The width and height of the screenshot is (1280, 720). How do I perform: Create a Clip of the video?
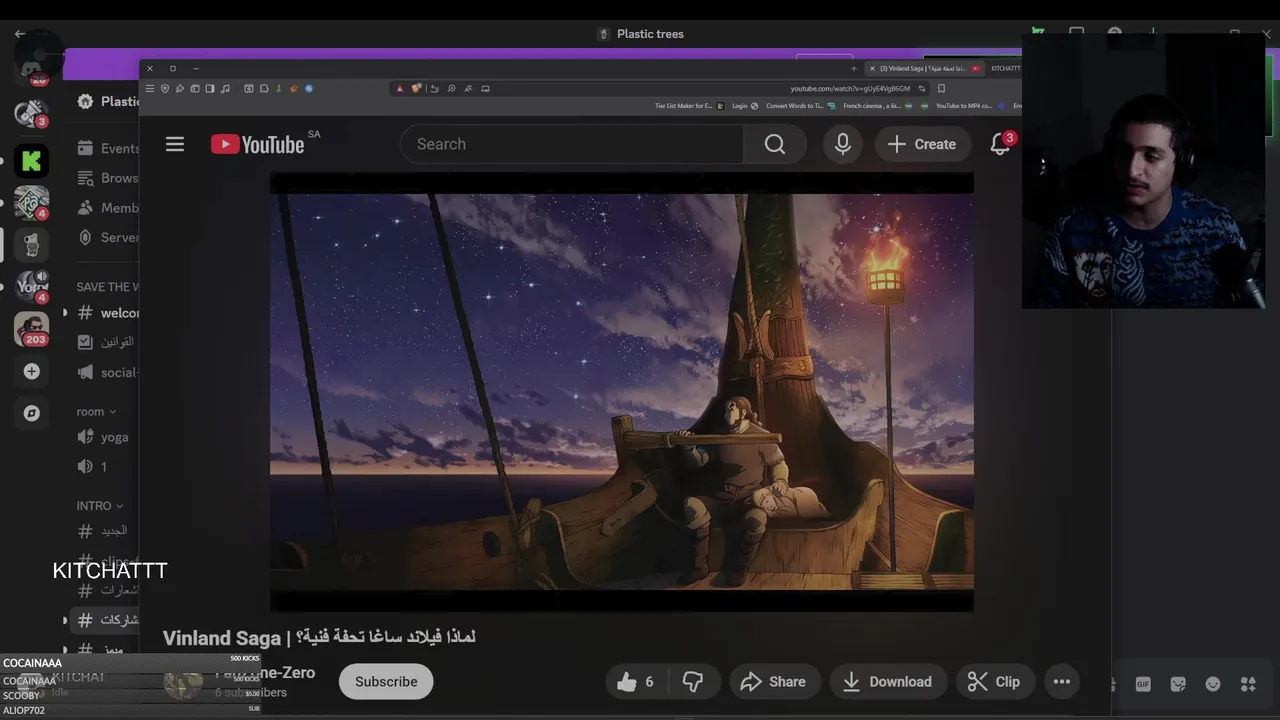pyautogui.click(x=994, y=682)
